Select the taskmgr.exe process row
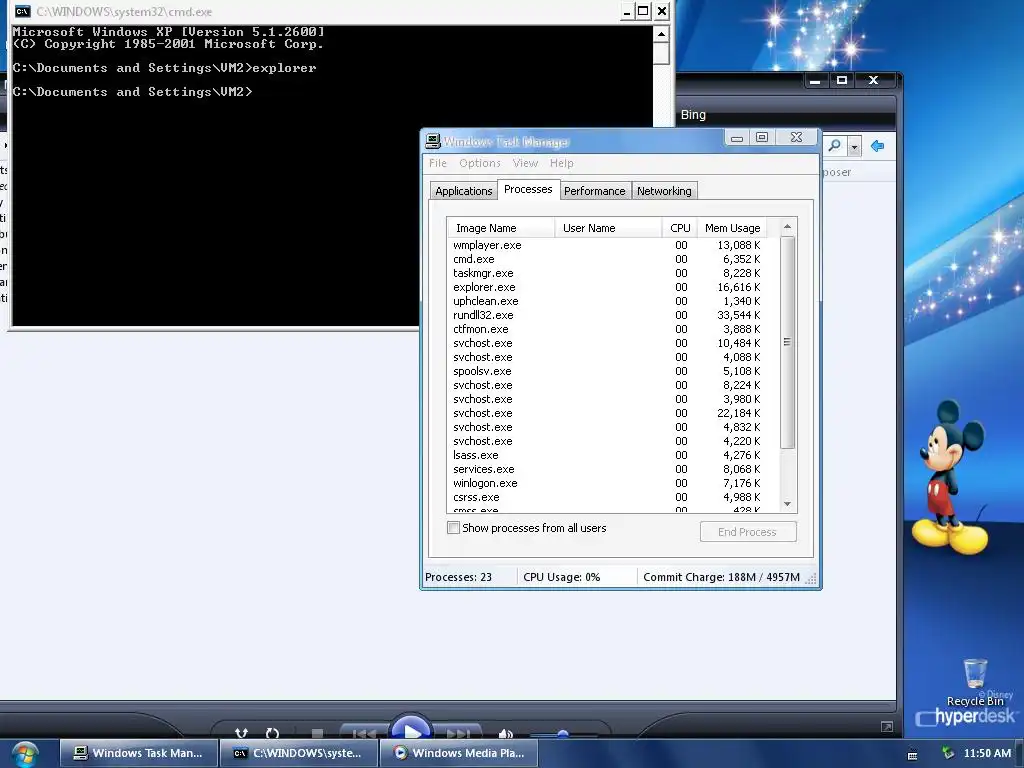The height and width of the screenshot is (768, 1024). coord(613,273)
